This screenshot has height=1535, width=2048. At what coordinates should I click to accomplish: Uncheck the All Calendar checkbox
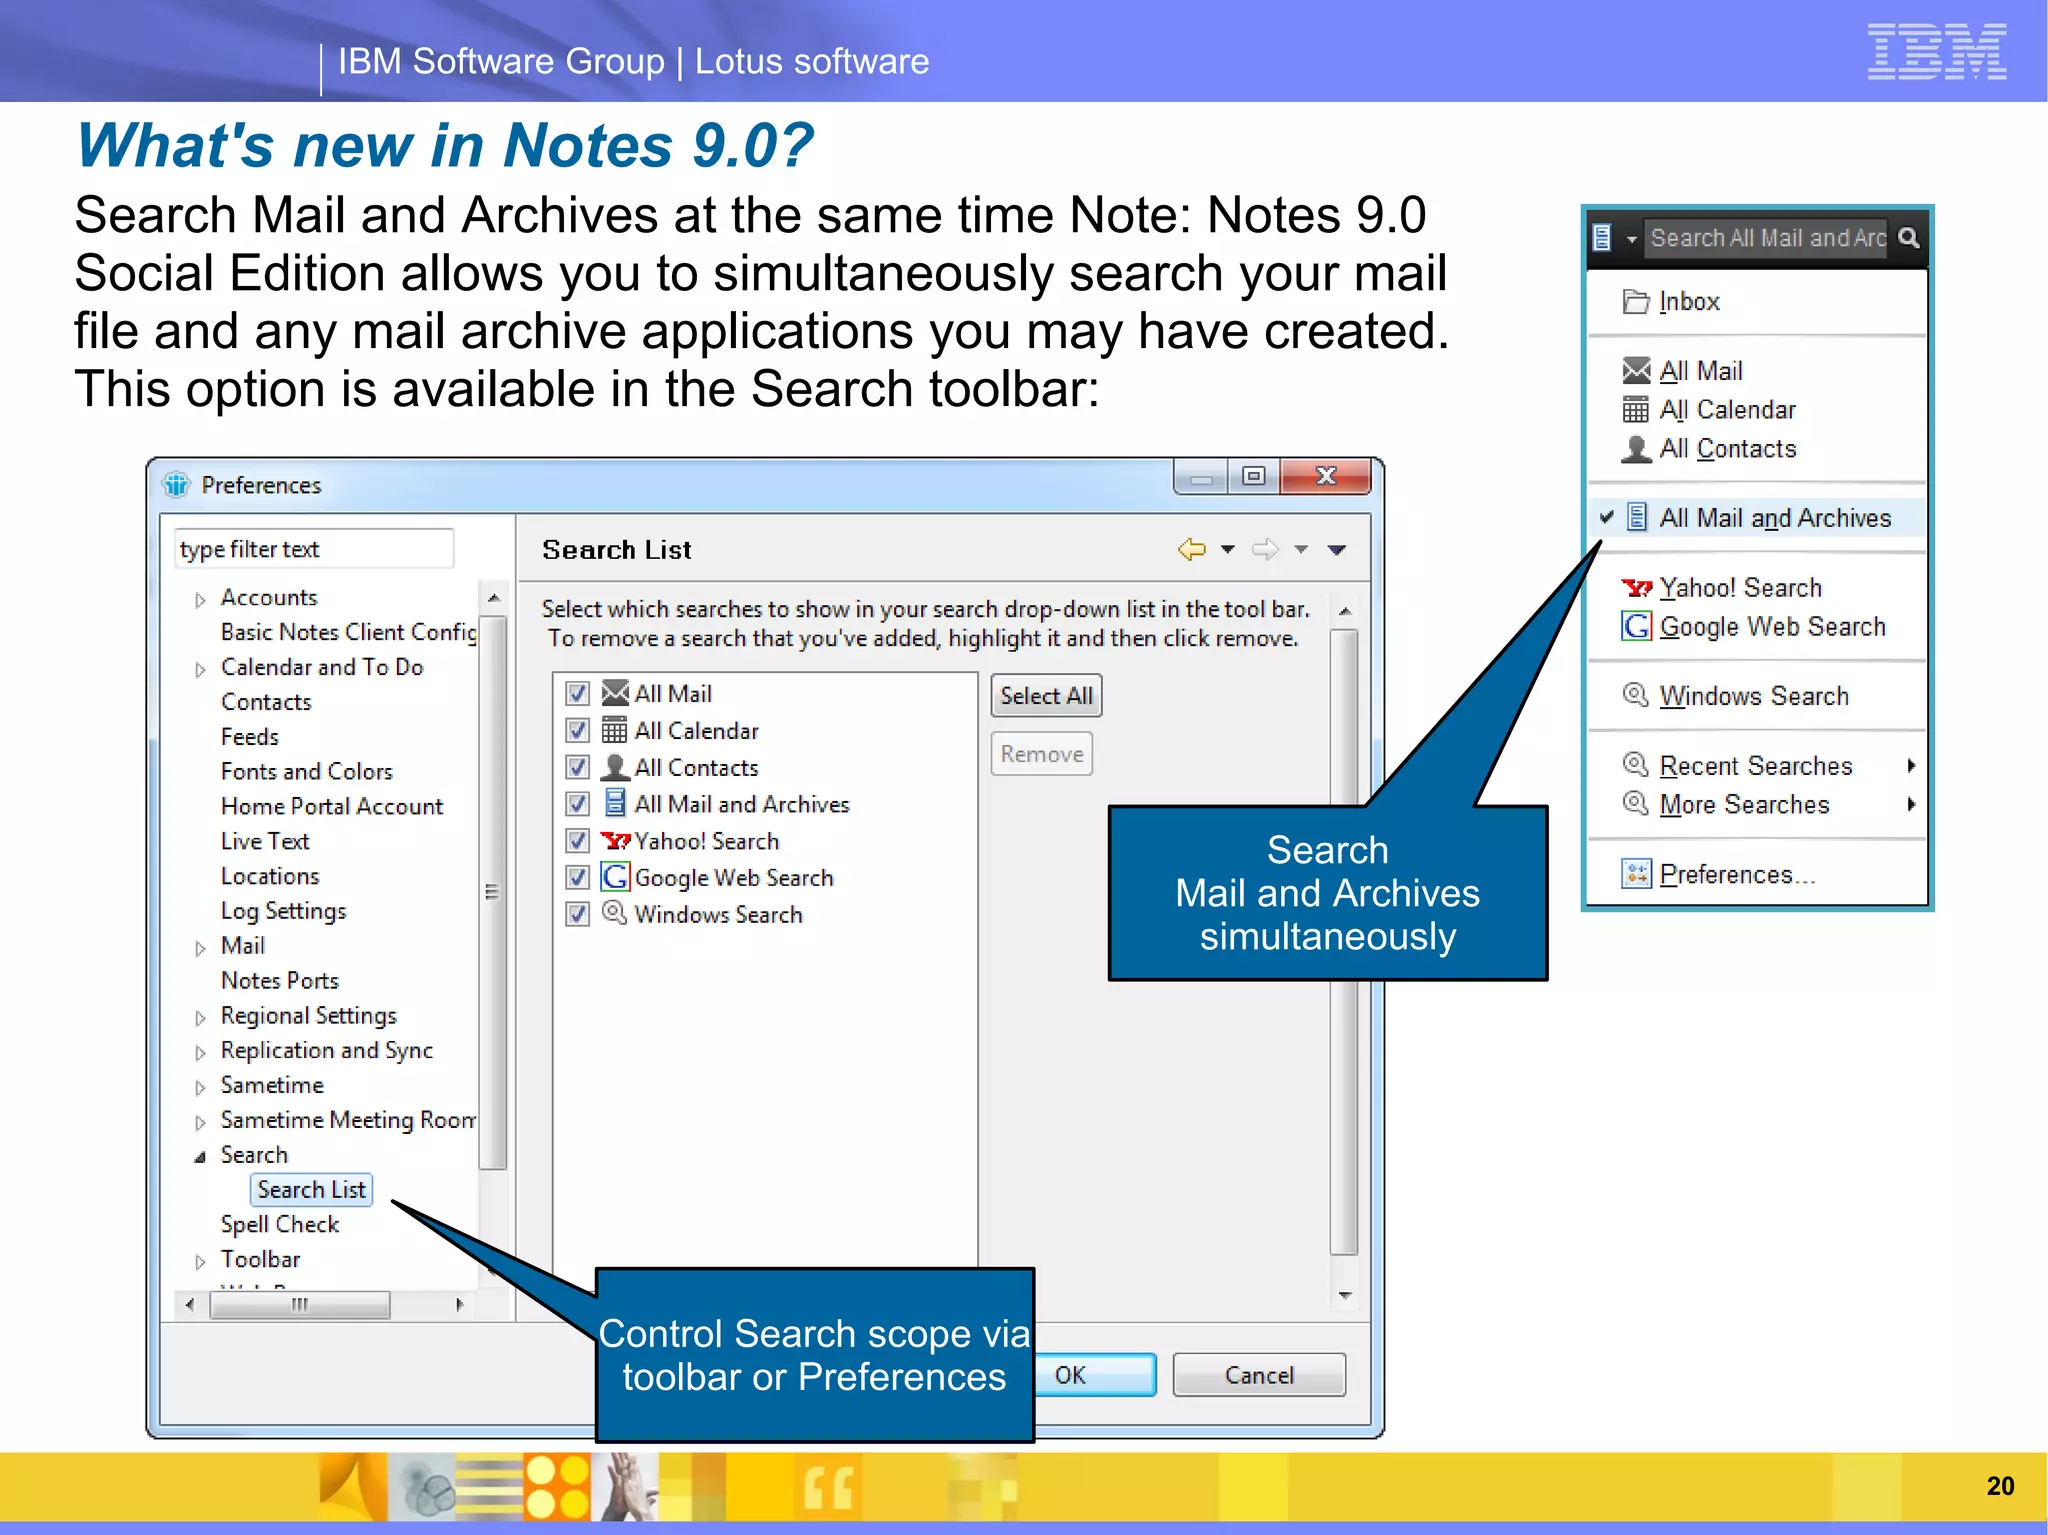pos(578,730)
